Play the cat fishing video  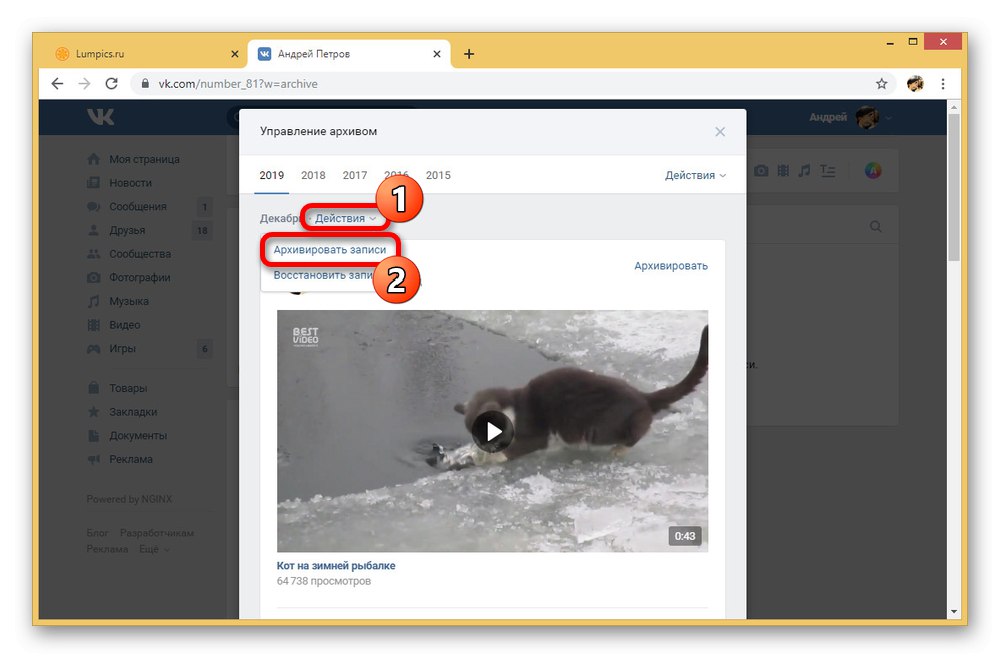493,432
